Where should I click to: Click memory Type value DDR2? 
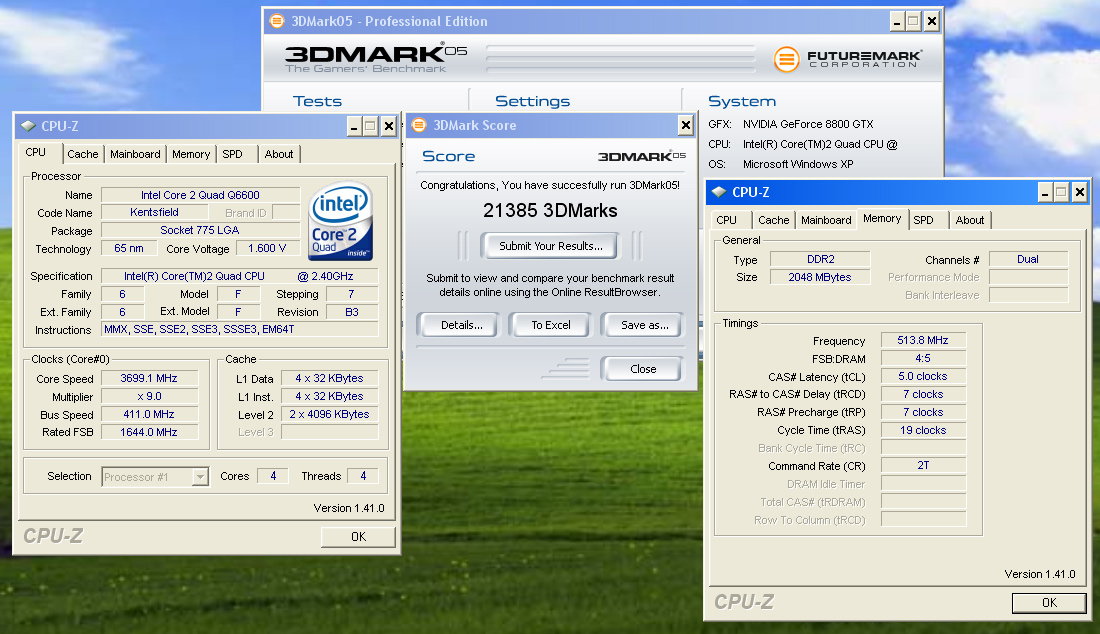(x=820, y=259)
